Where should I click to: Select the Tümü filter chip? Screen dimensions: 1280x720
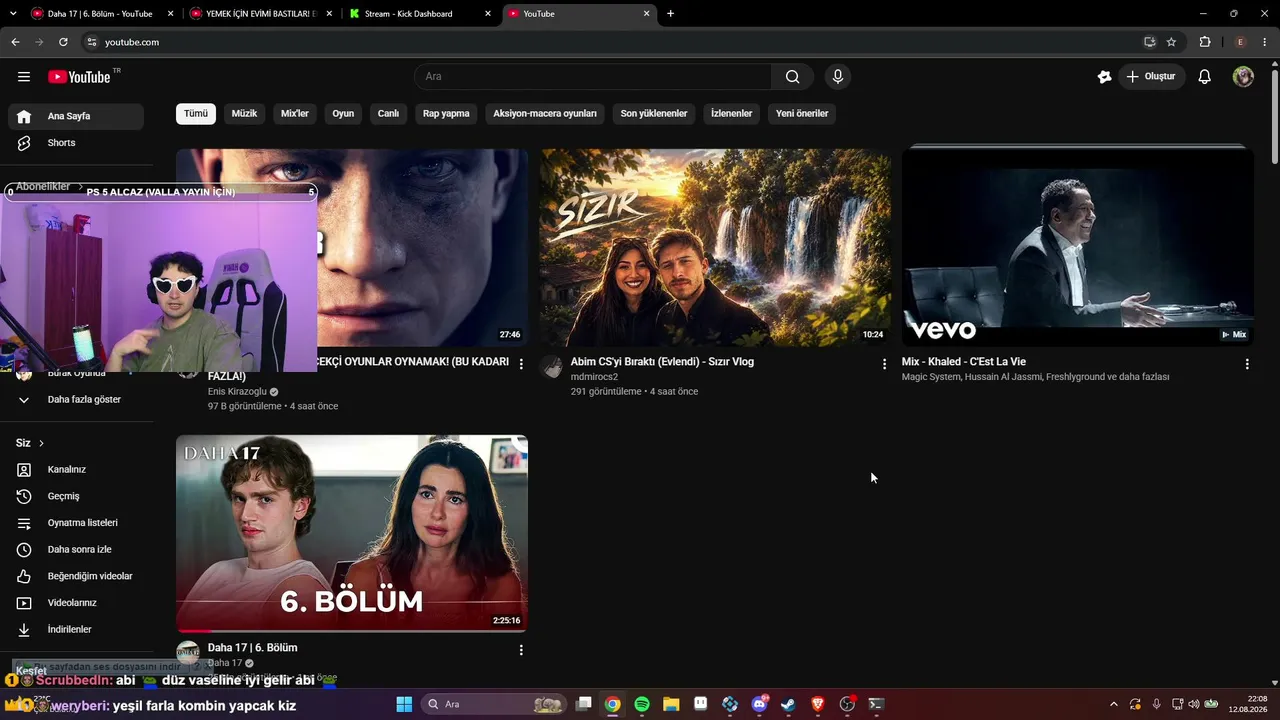pos(196,114)
